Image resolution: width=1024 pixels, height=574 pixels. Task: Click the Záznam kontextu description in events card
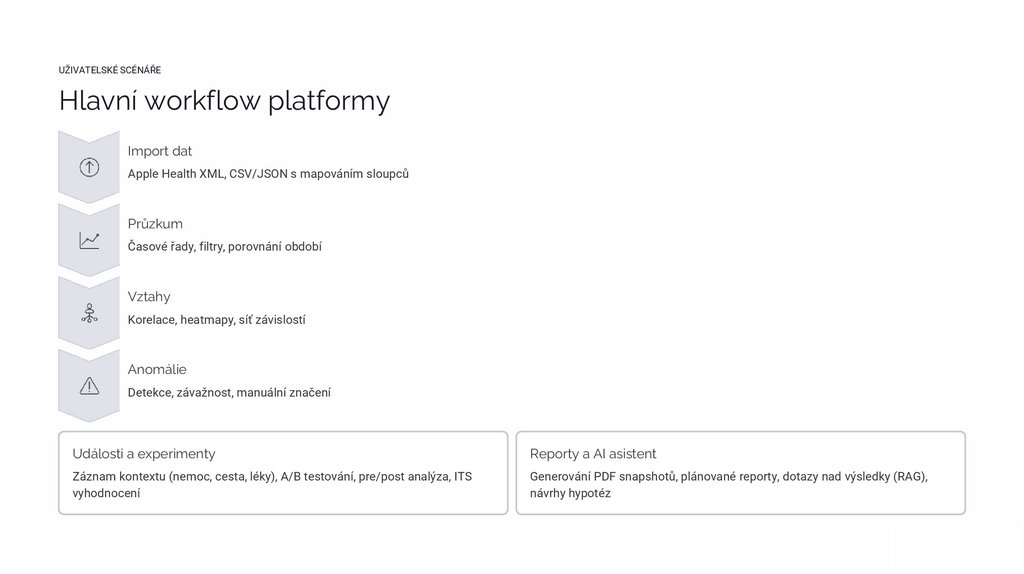click(272, 485)
